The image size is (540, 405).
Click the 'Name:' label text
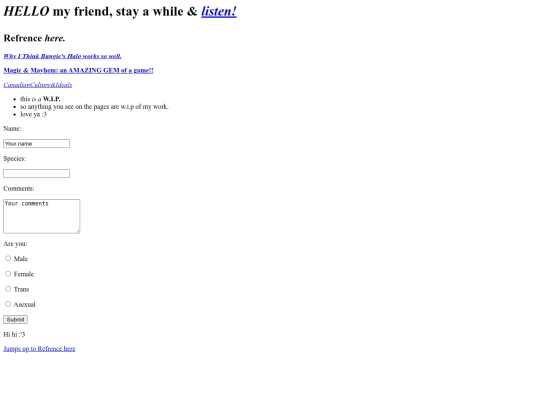[12, 128]
